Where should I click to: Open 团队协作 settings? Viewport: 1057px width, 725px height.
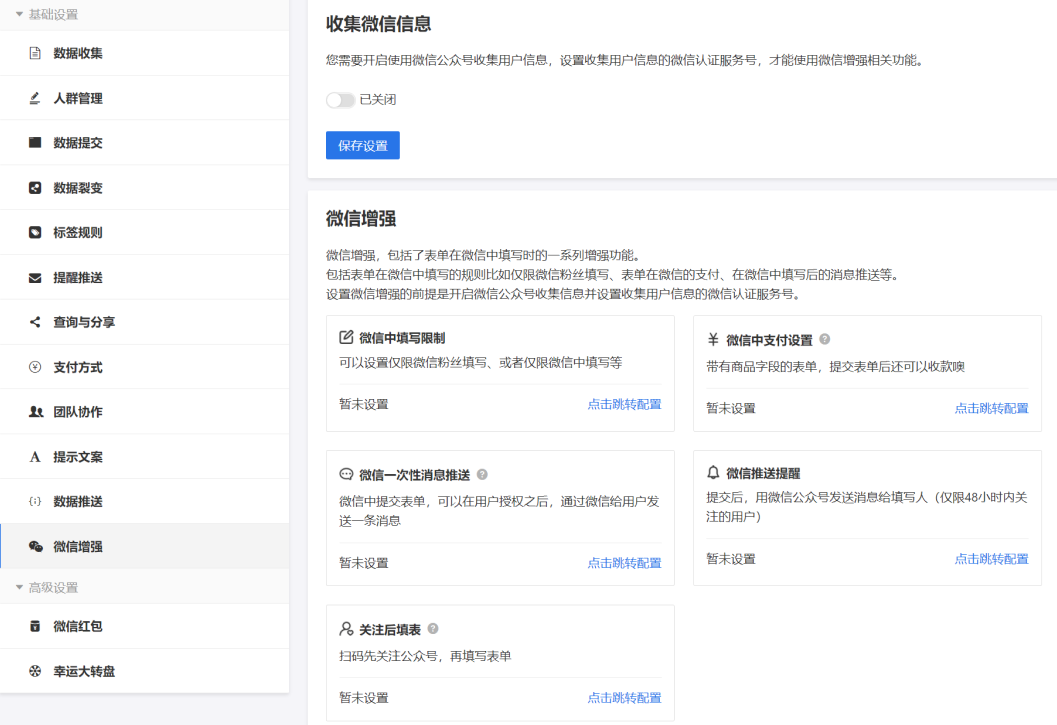click(x=145, y=411)
